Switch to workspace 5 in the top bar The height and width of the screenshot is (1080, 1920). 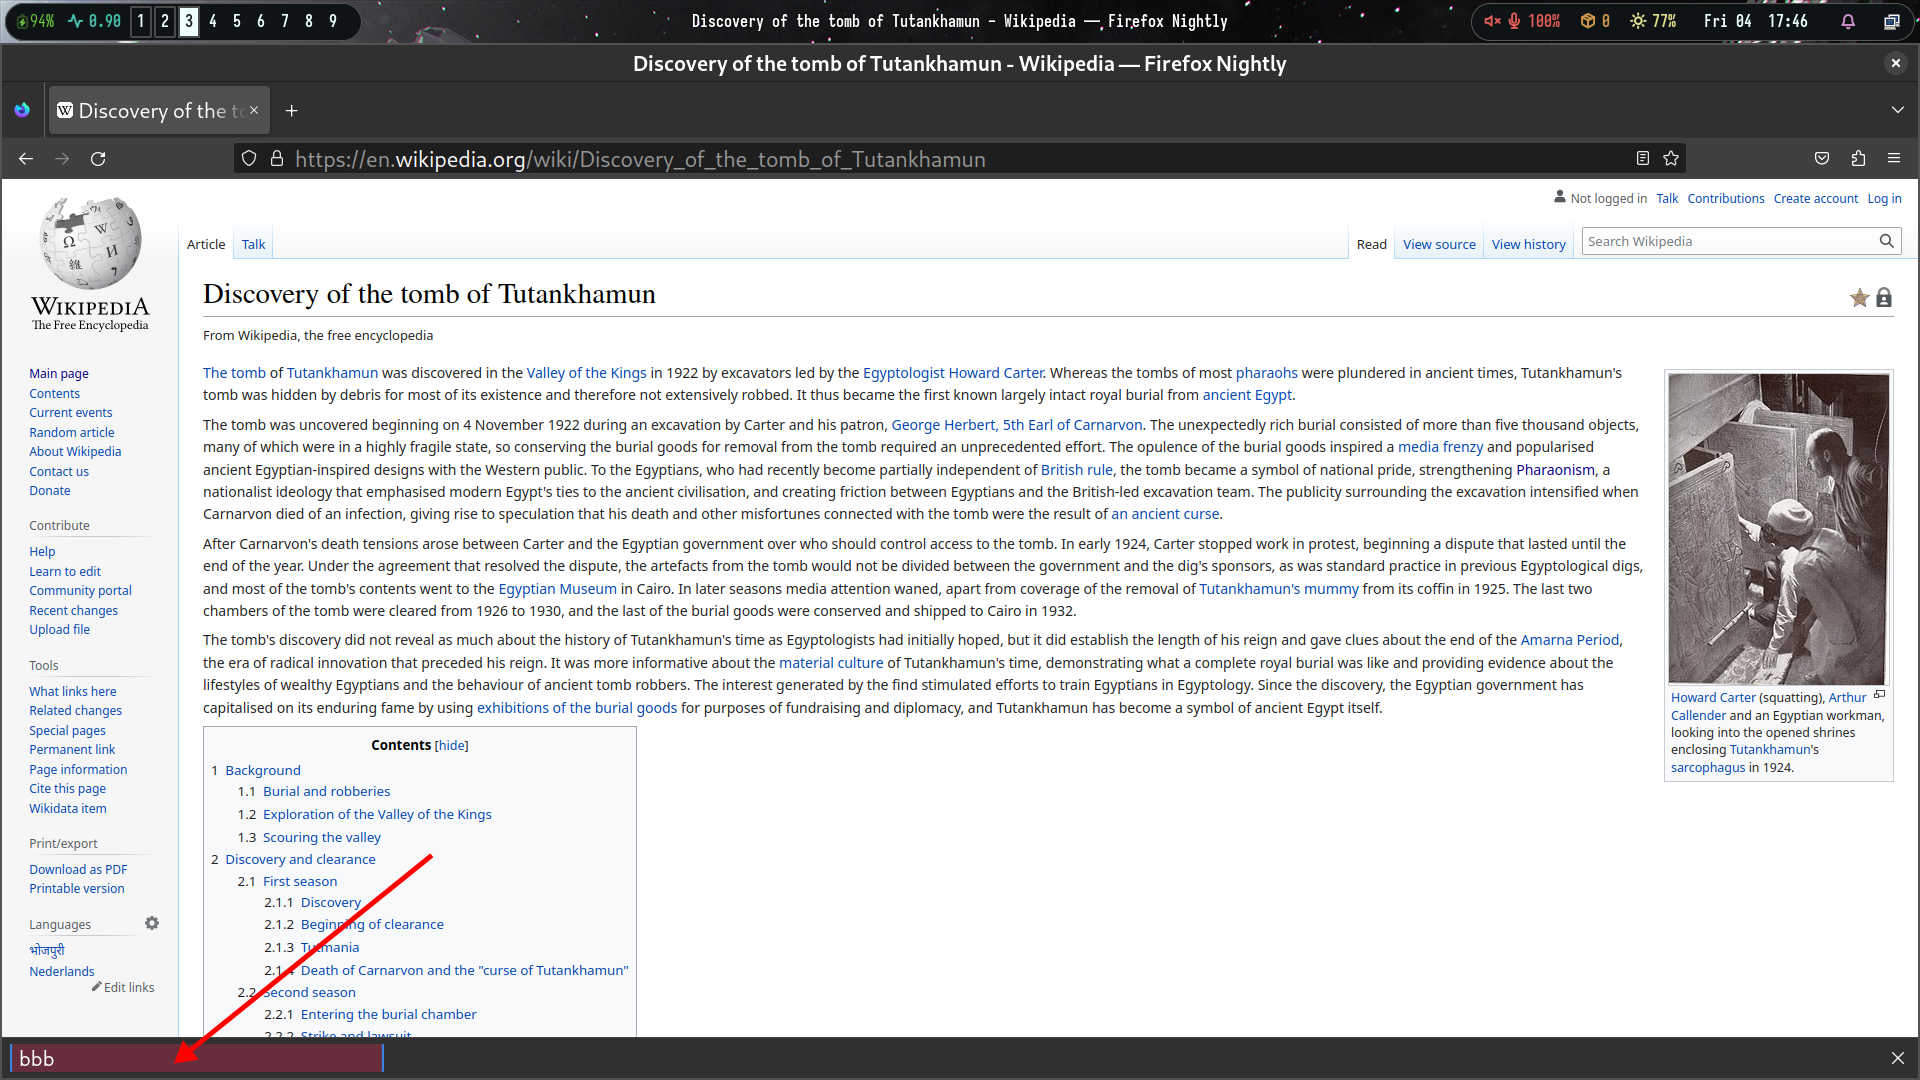tap(237, 21)
